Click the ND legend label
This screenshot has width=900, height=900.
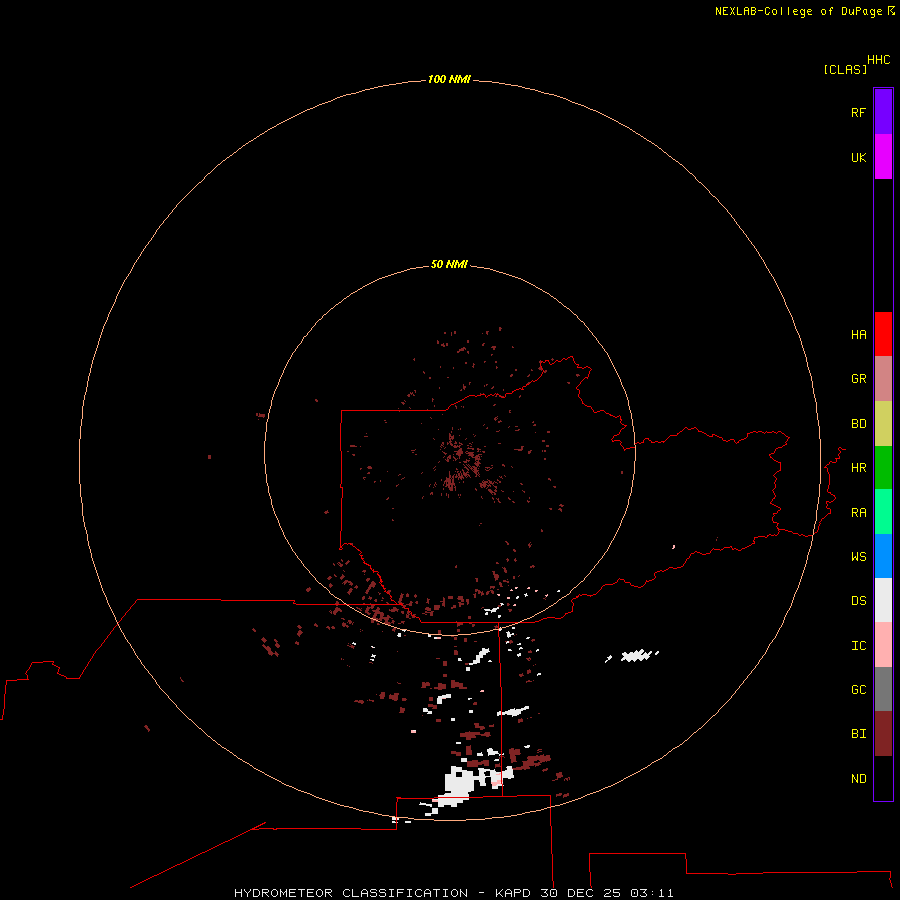tap(858, 779)
